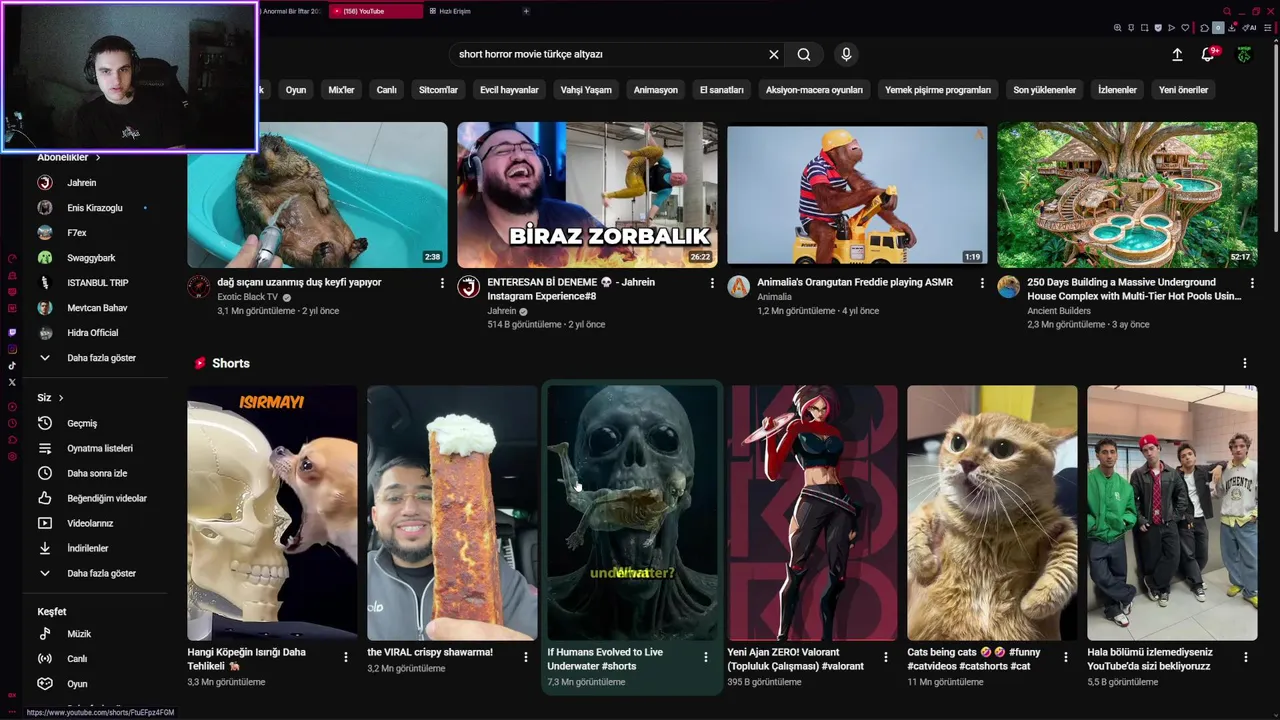1280x720 pixels.
Task: Select the Mix'ler filter chip
Action: point(341,90)
